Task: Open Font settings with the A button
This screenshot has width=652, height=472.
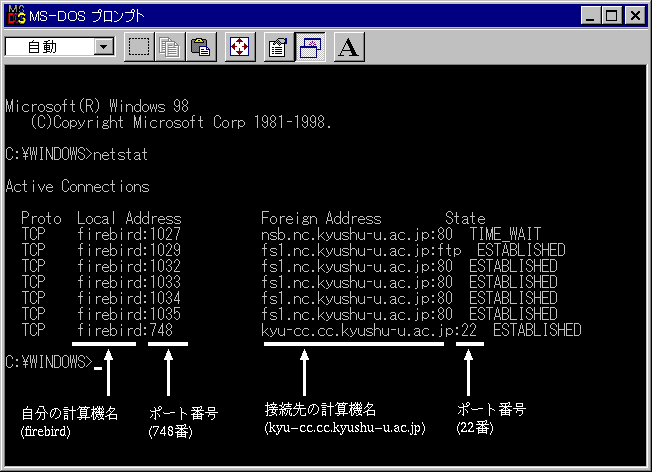Action: click(x=347, y=48)
